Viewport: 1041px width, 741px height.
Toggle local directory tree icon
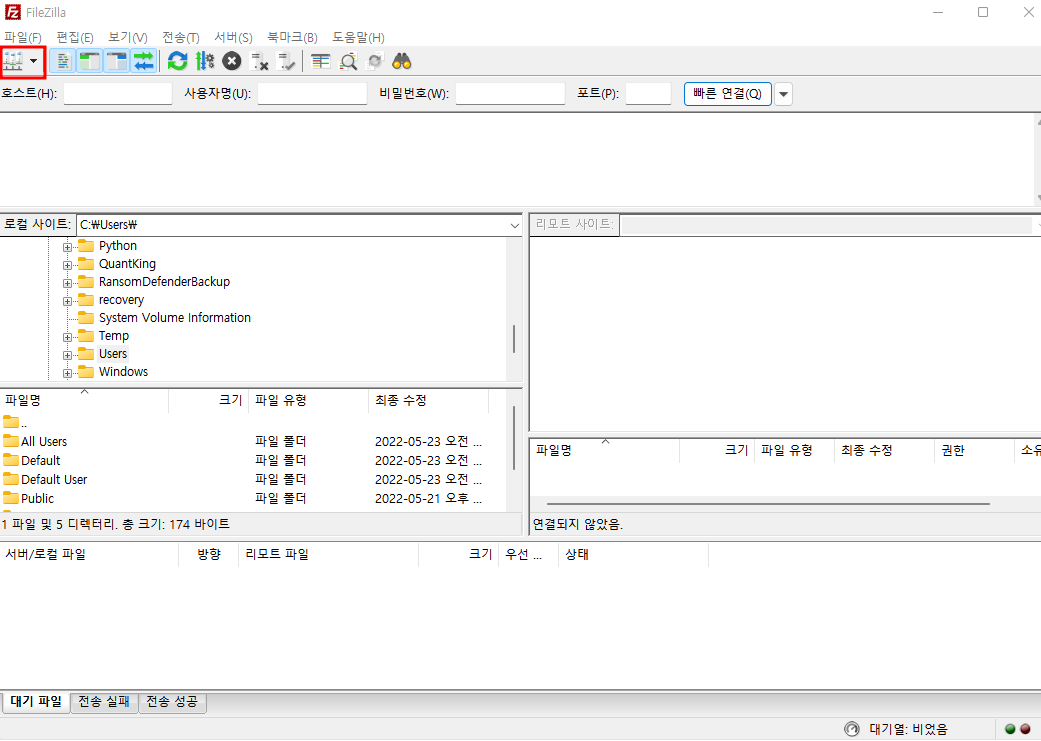coord(90,62)
